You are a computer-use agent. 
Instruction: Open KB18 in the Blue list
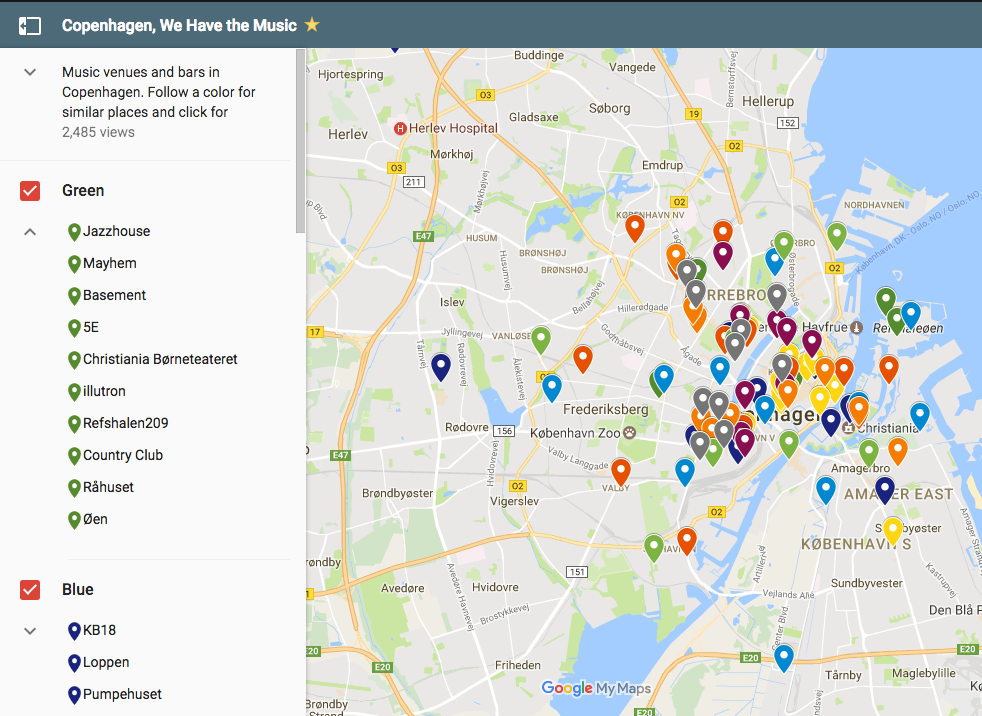(x=100, y=630)
